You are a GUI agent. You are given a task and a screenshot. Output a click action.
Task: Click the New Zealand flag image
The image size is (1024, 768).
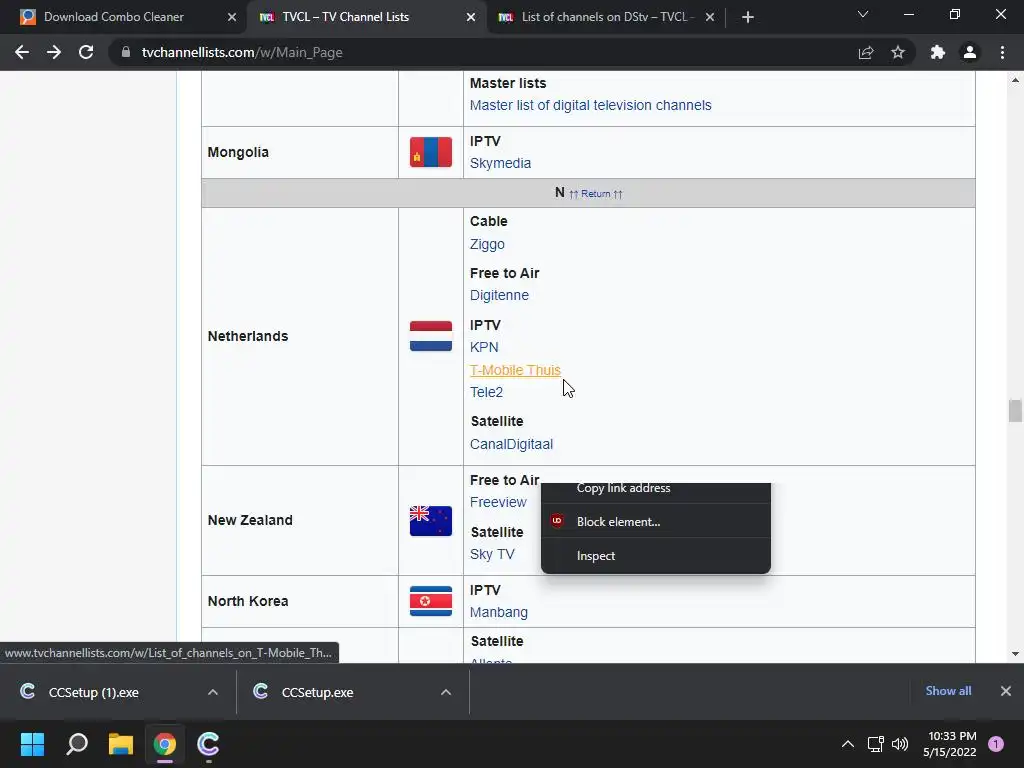click(x=431, y=521)
